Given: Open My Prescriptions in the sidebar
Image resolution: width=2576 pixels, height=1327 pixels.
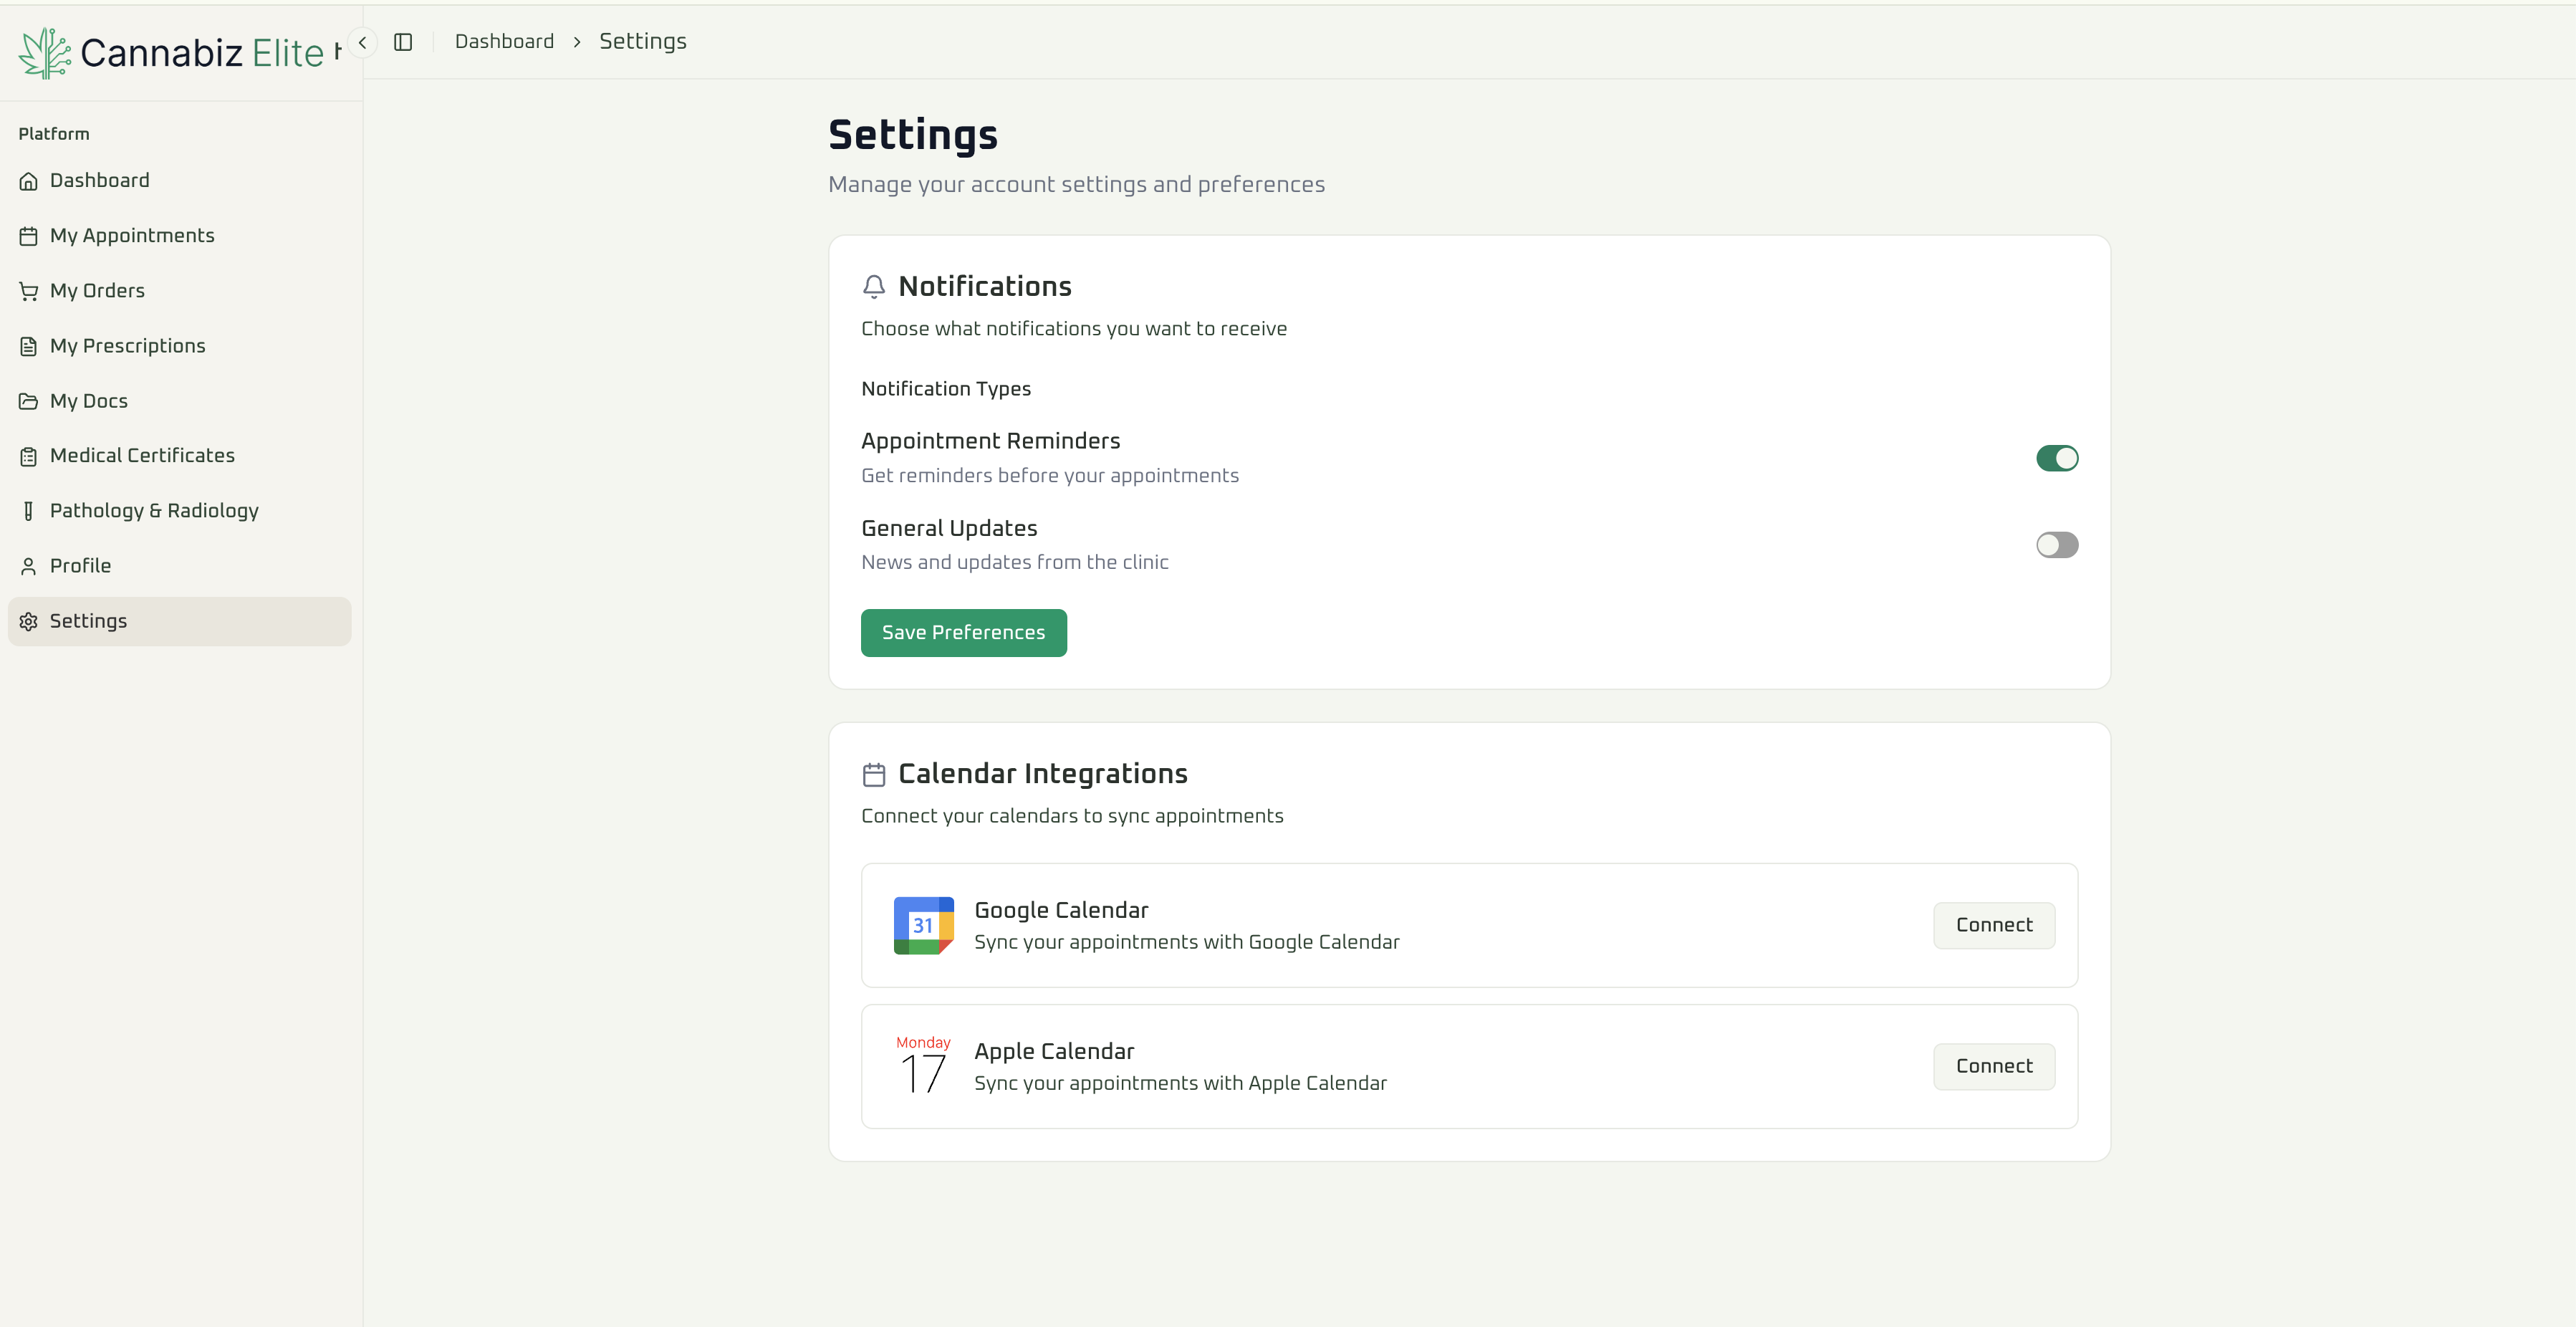Looking at the screenshot, I should click(128, 345).
